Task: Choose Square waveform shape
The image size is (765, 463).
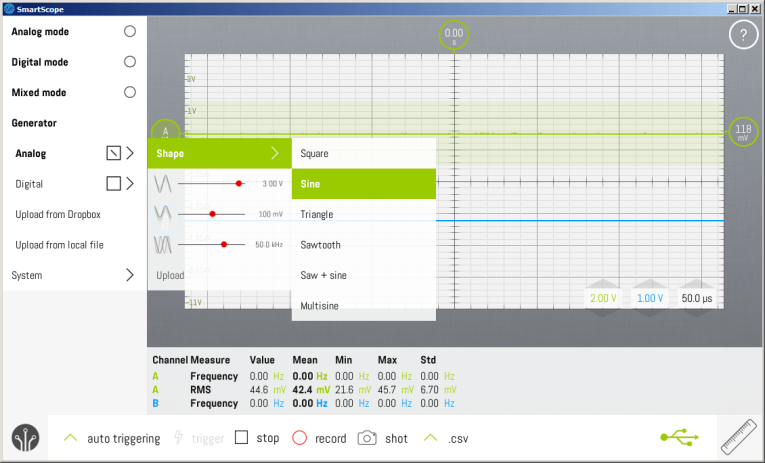Action: pos(363,153)
